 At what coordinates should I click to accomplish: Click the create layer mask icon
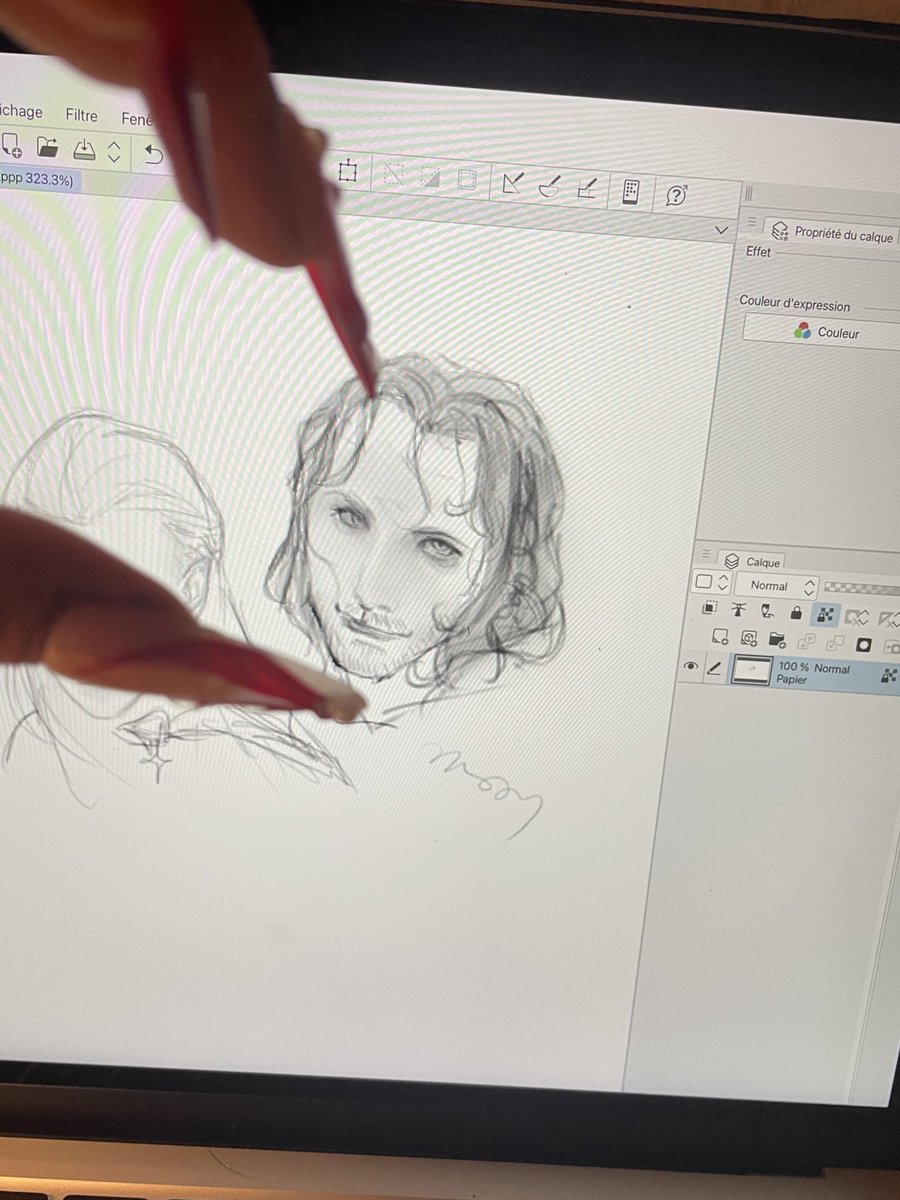click(x=864, y=646)
